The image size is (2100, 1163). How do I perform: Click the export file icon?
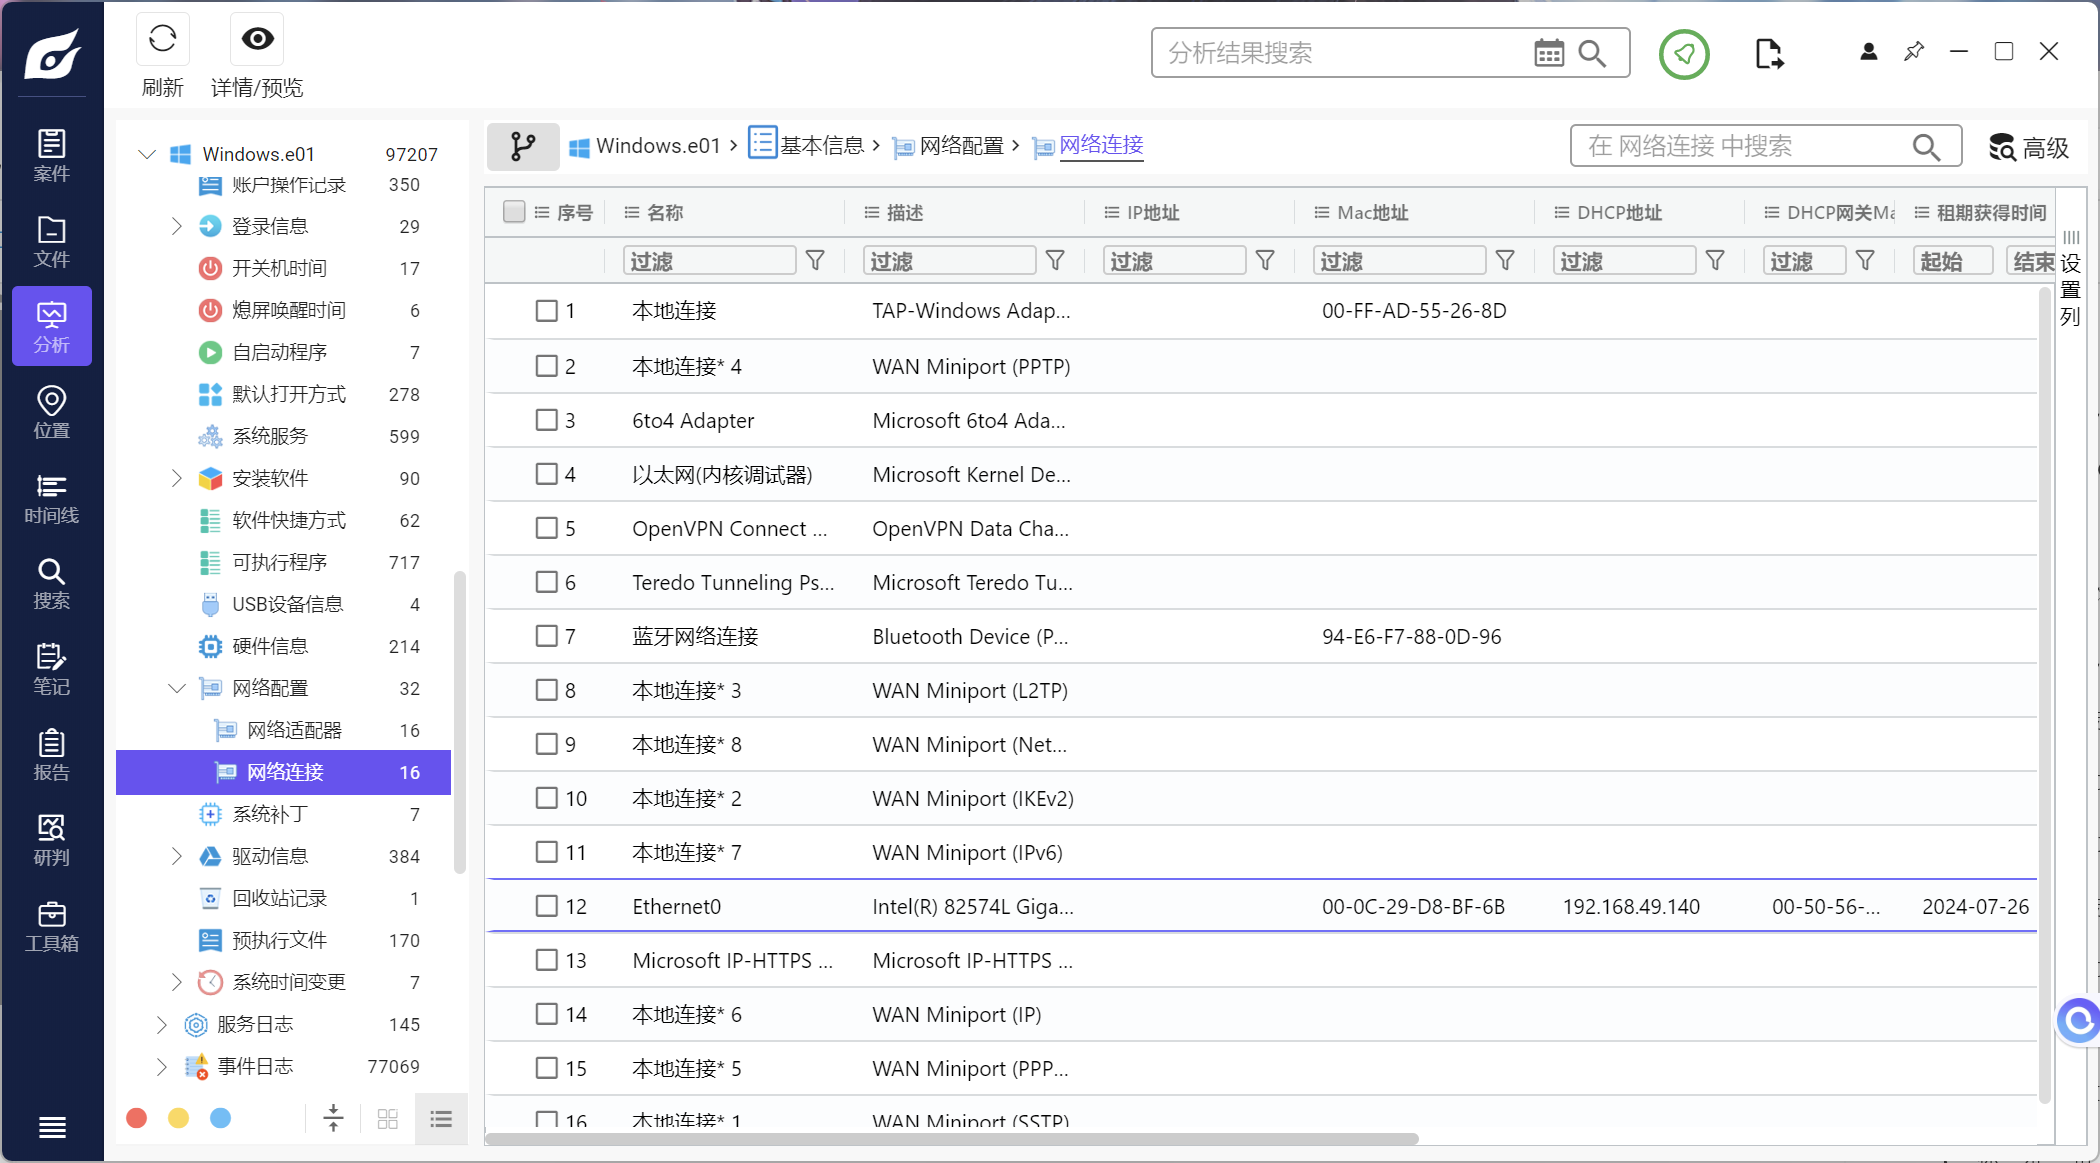pos(1768,54)
